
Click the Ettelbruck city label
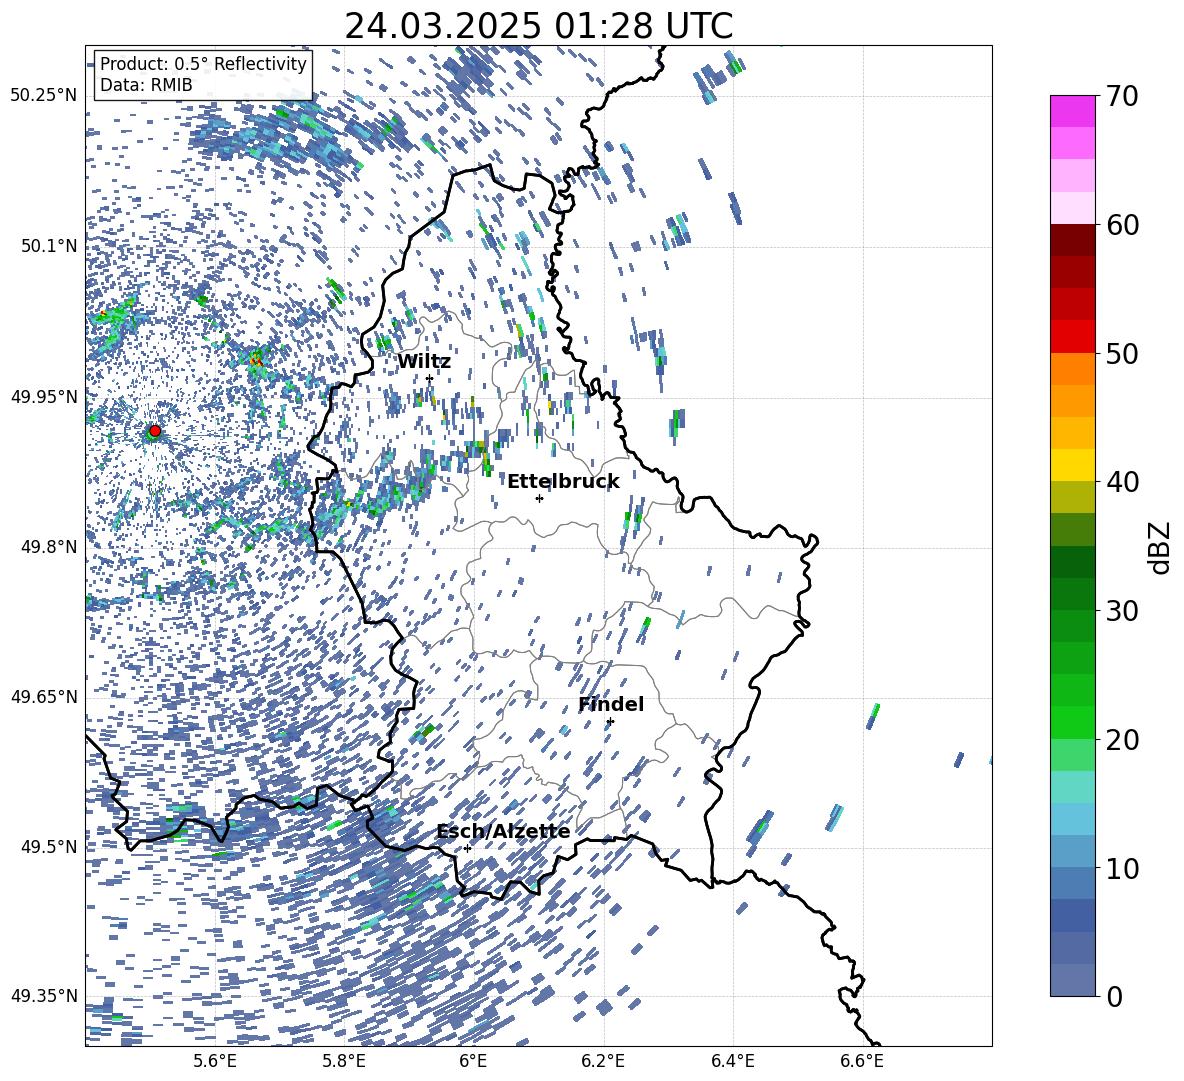tap(563, 482)
